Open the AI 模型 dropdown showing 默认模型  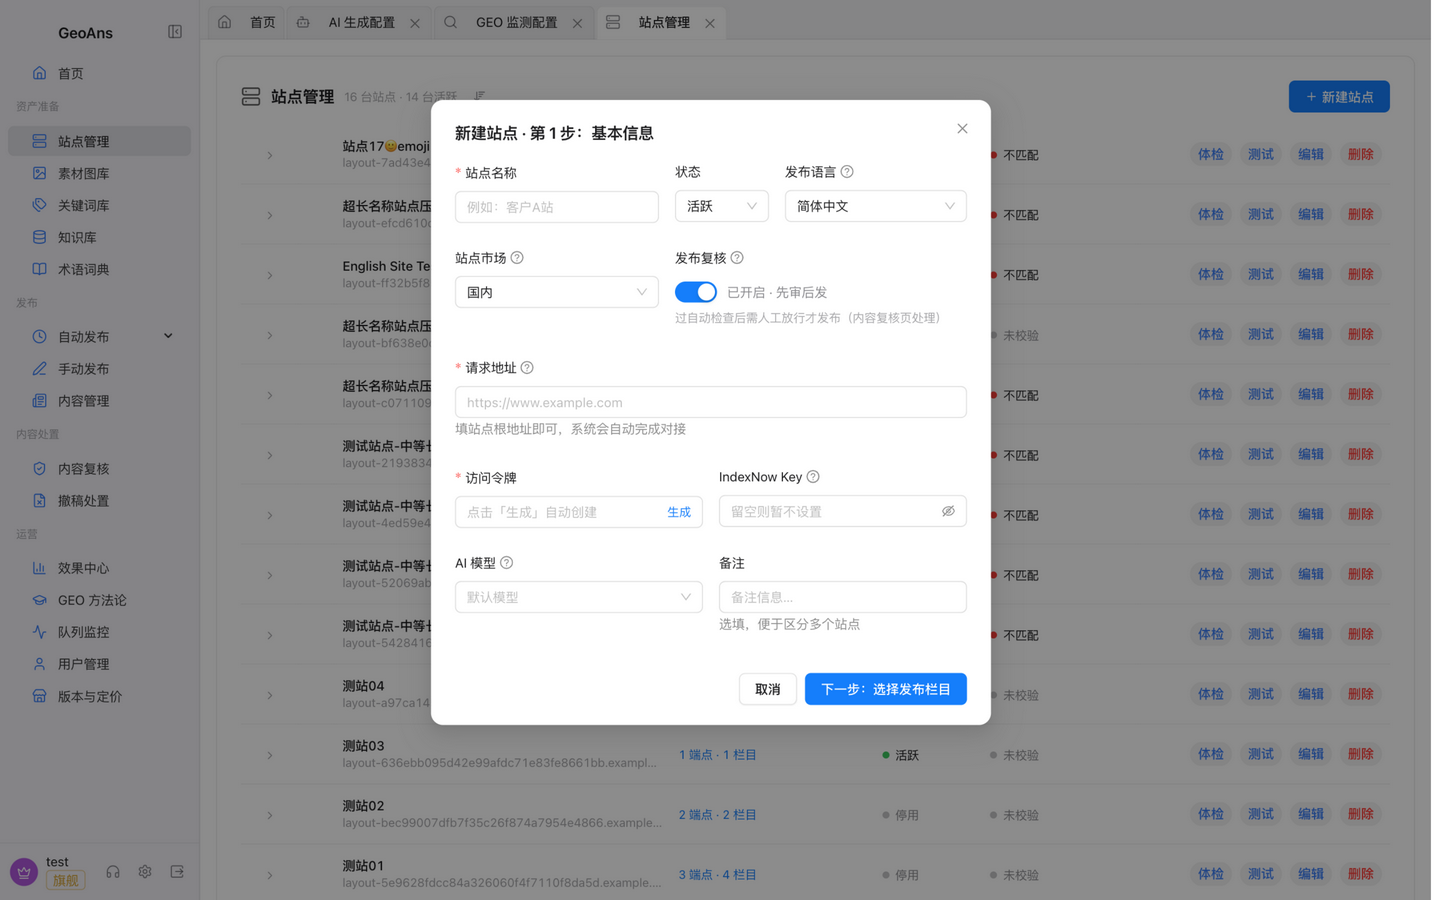[x=579, y=597]
